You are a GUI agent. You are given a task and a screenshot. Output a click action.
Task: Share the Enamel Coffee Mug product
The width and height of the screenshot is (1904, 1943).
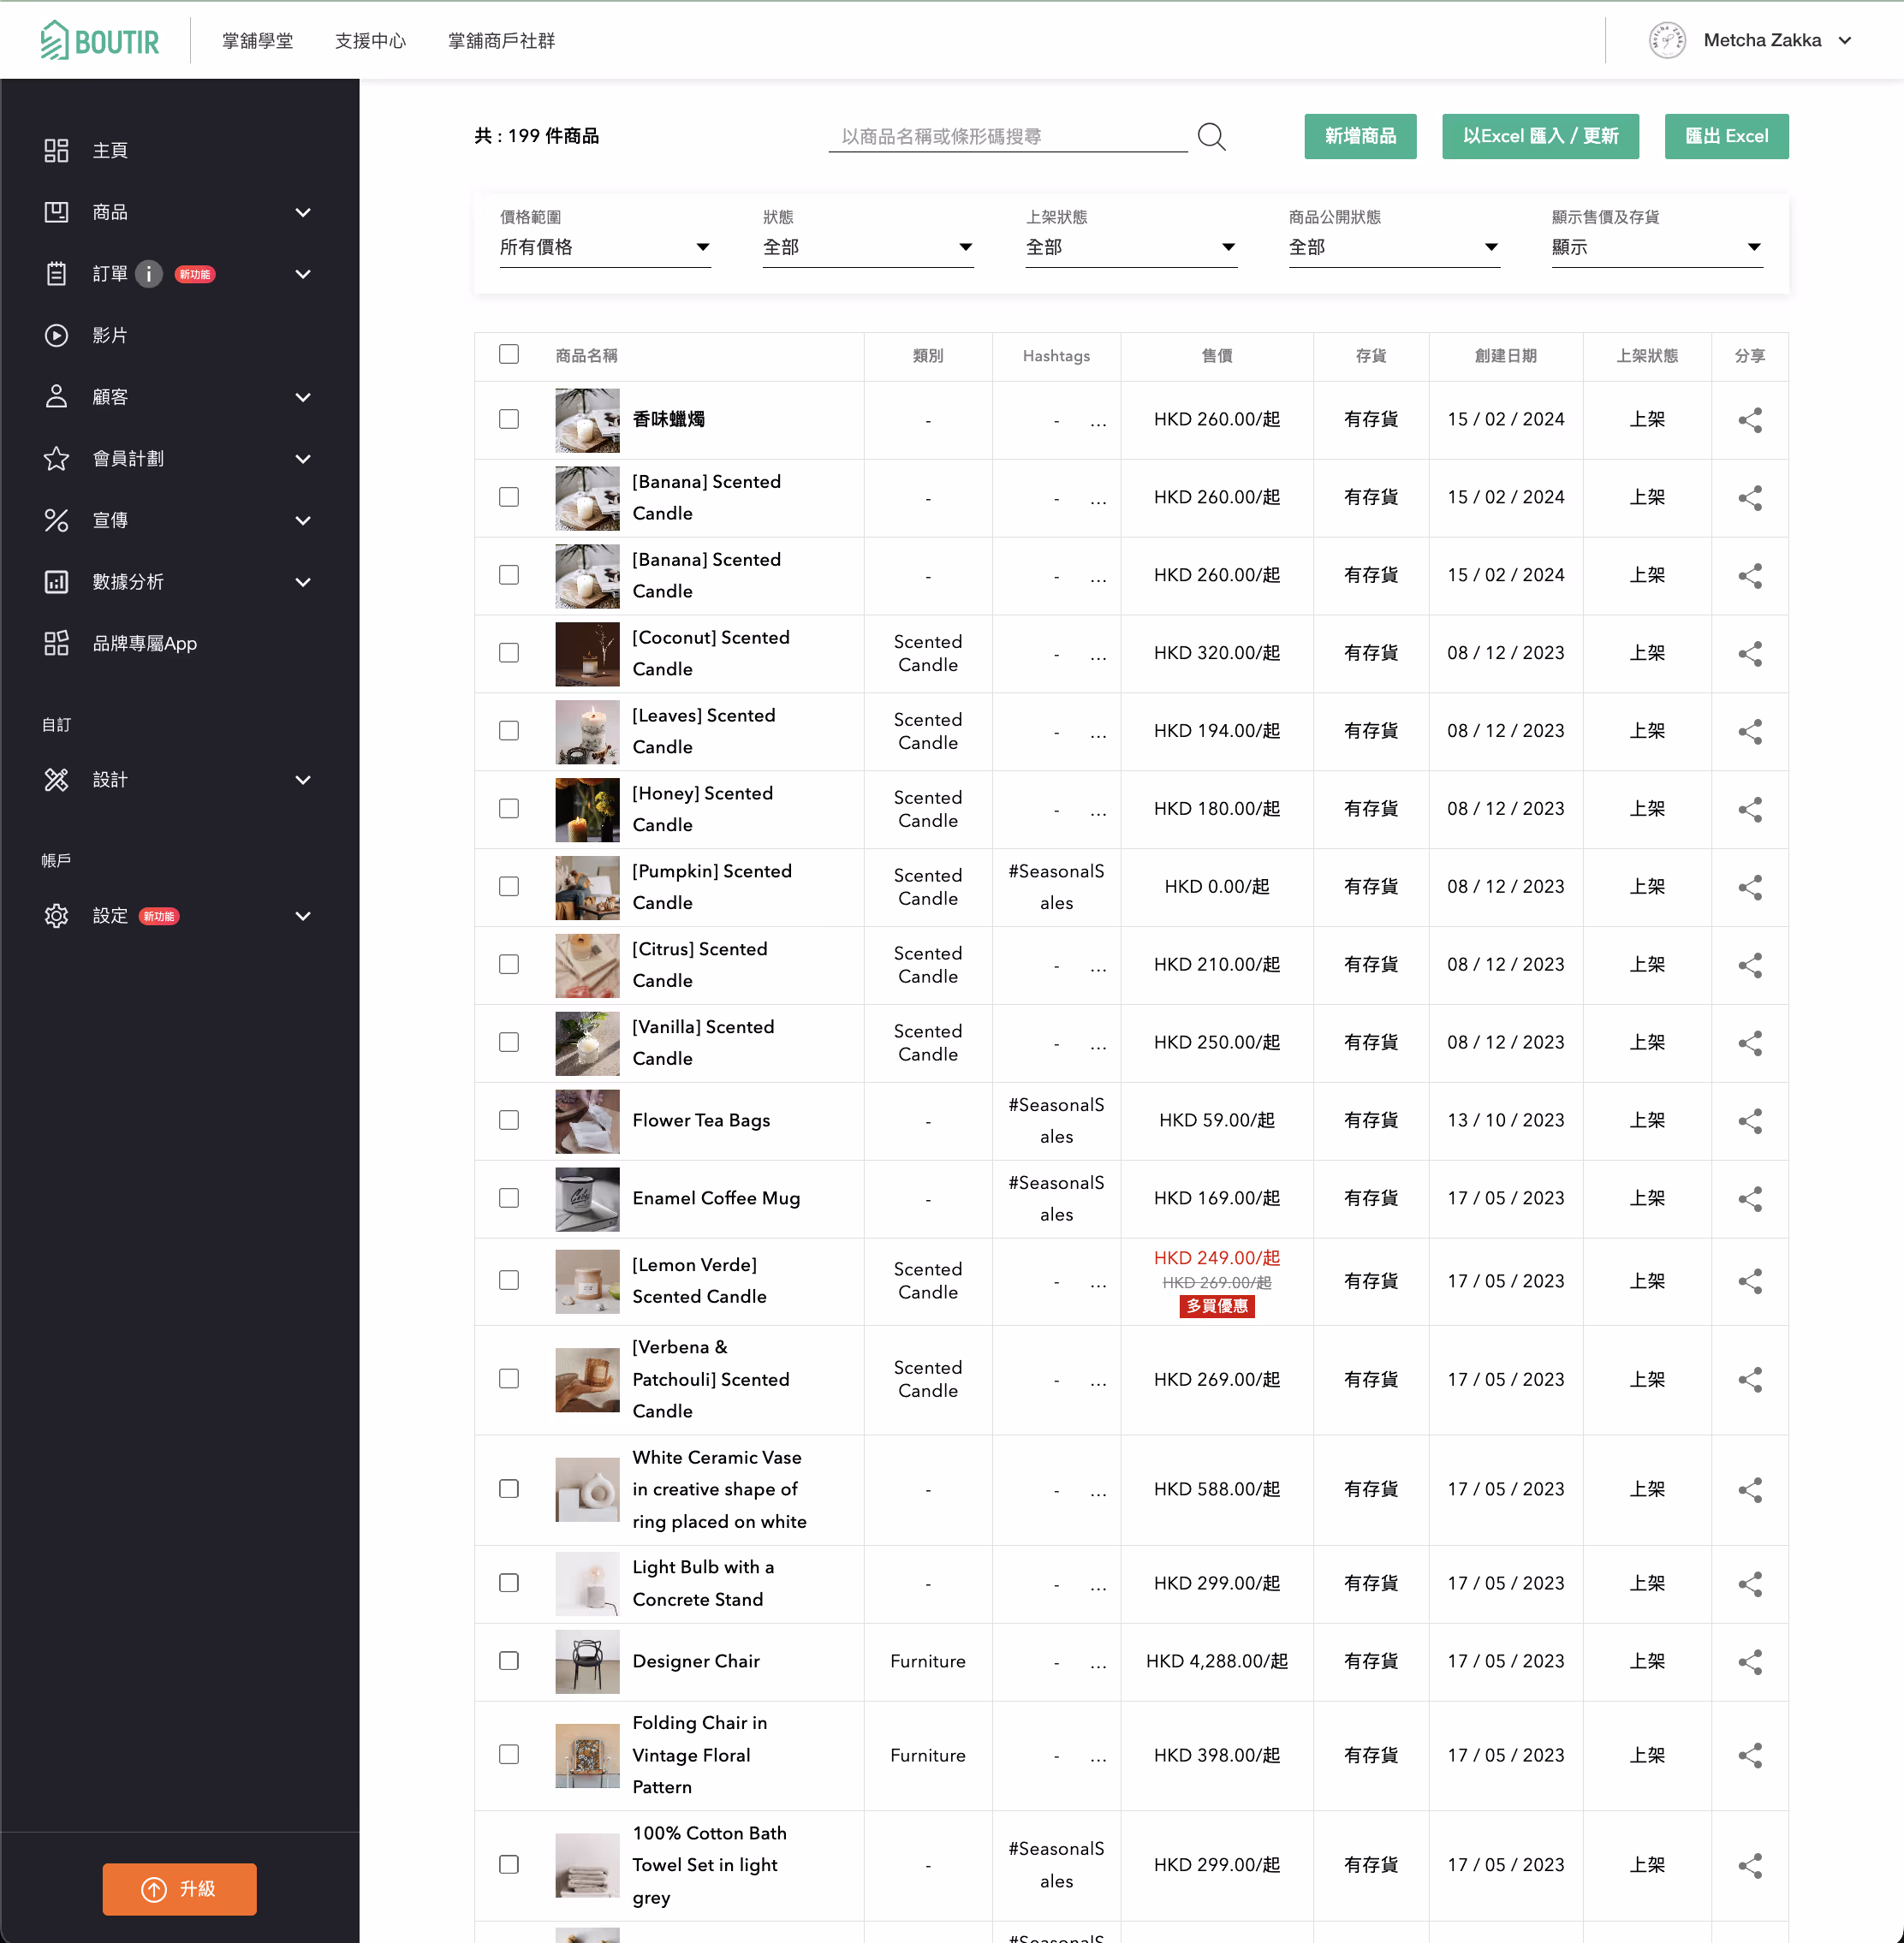tap(1749, 1199)
